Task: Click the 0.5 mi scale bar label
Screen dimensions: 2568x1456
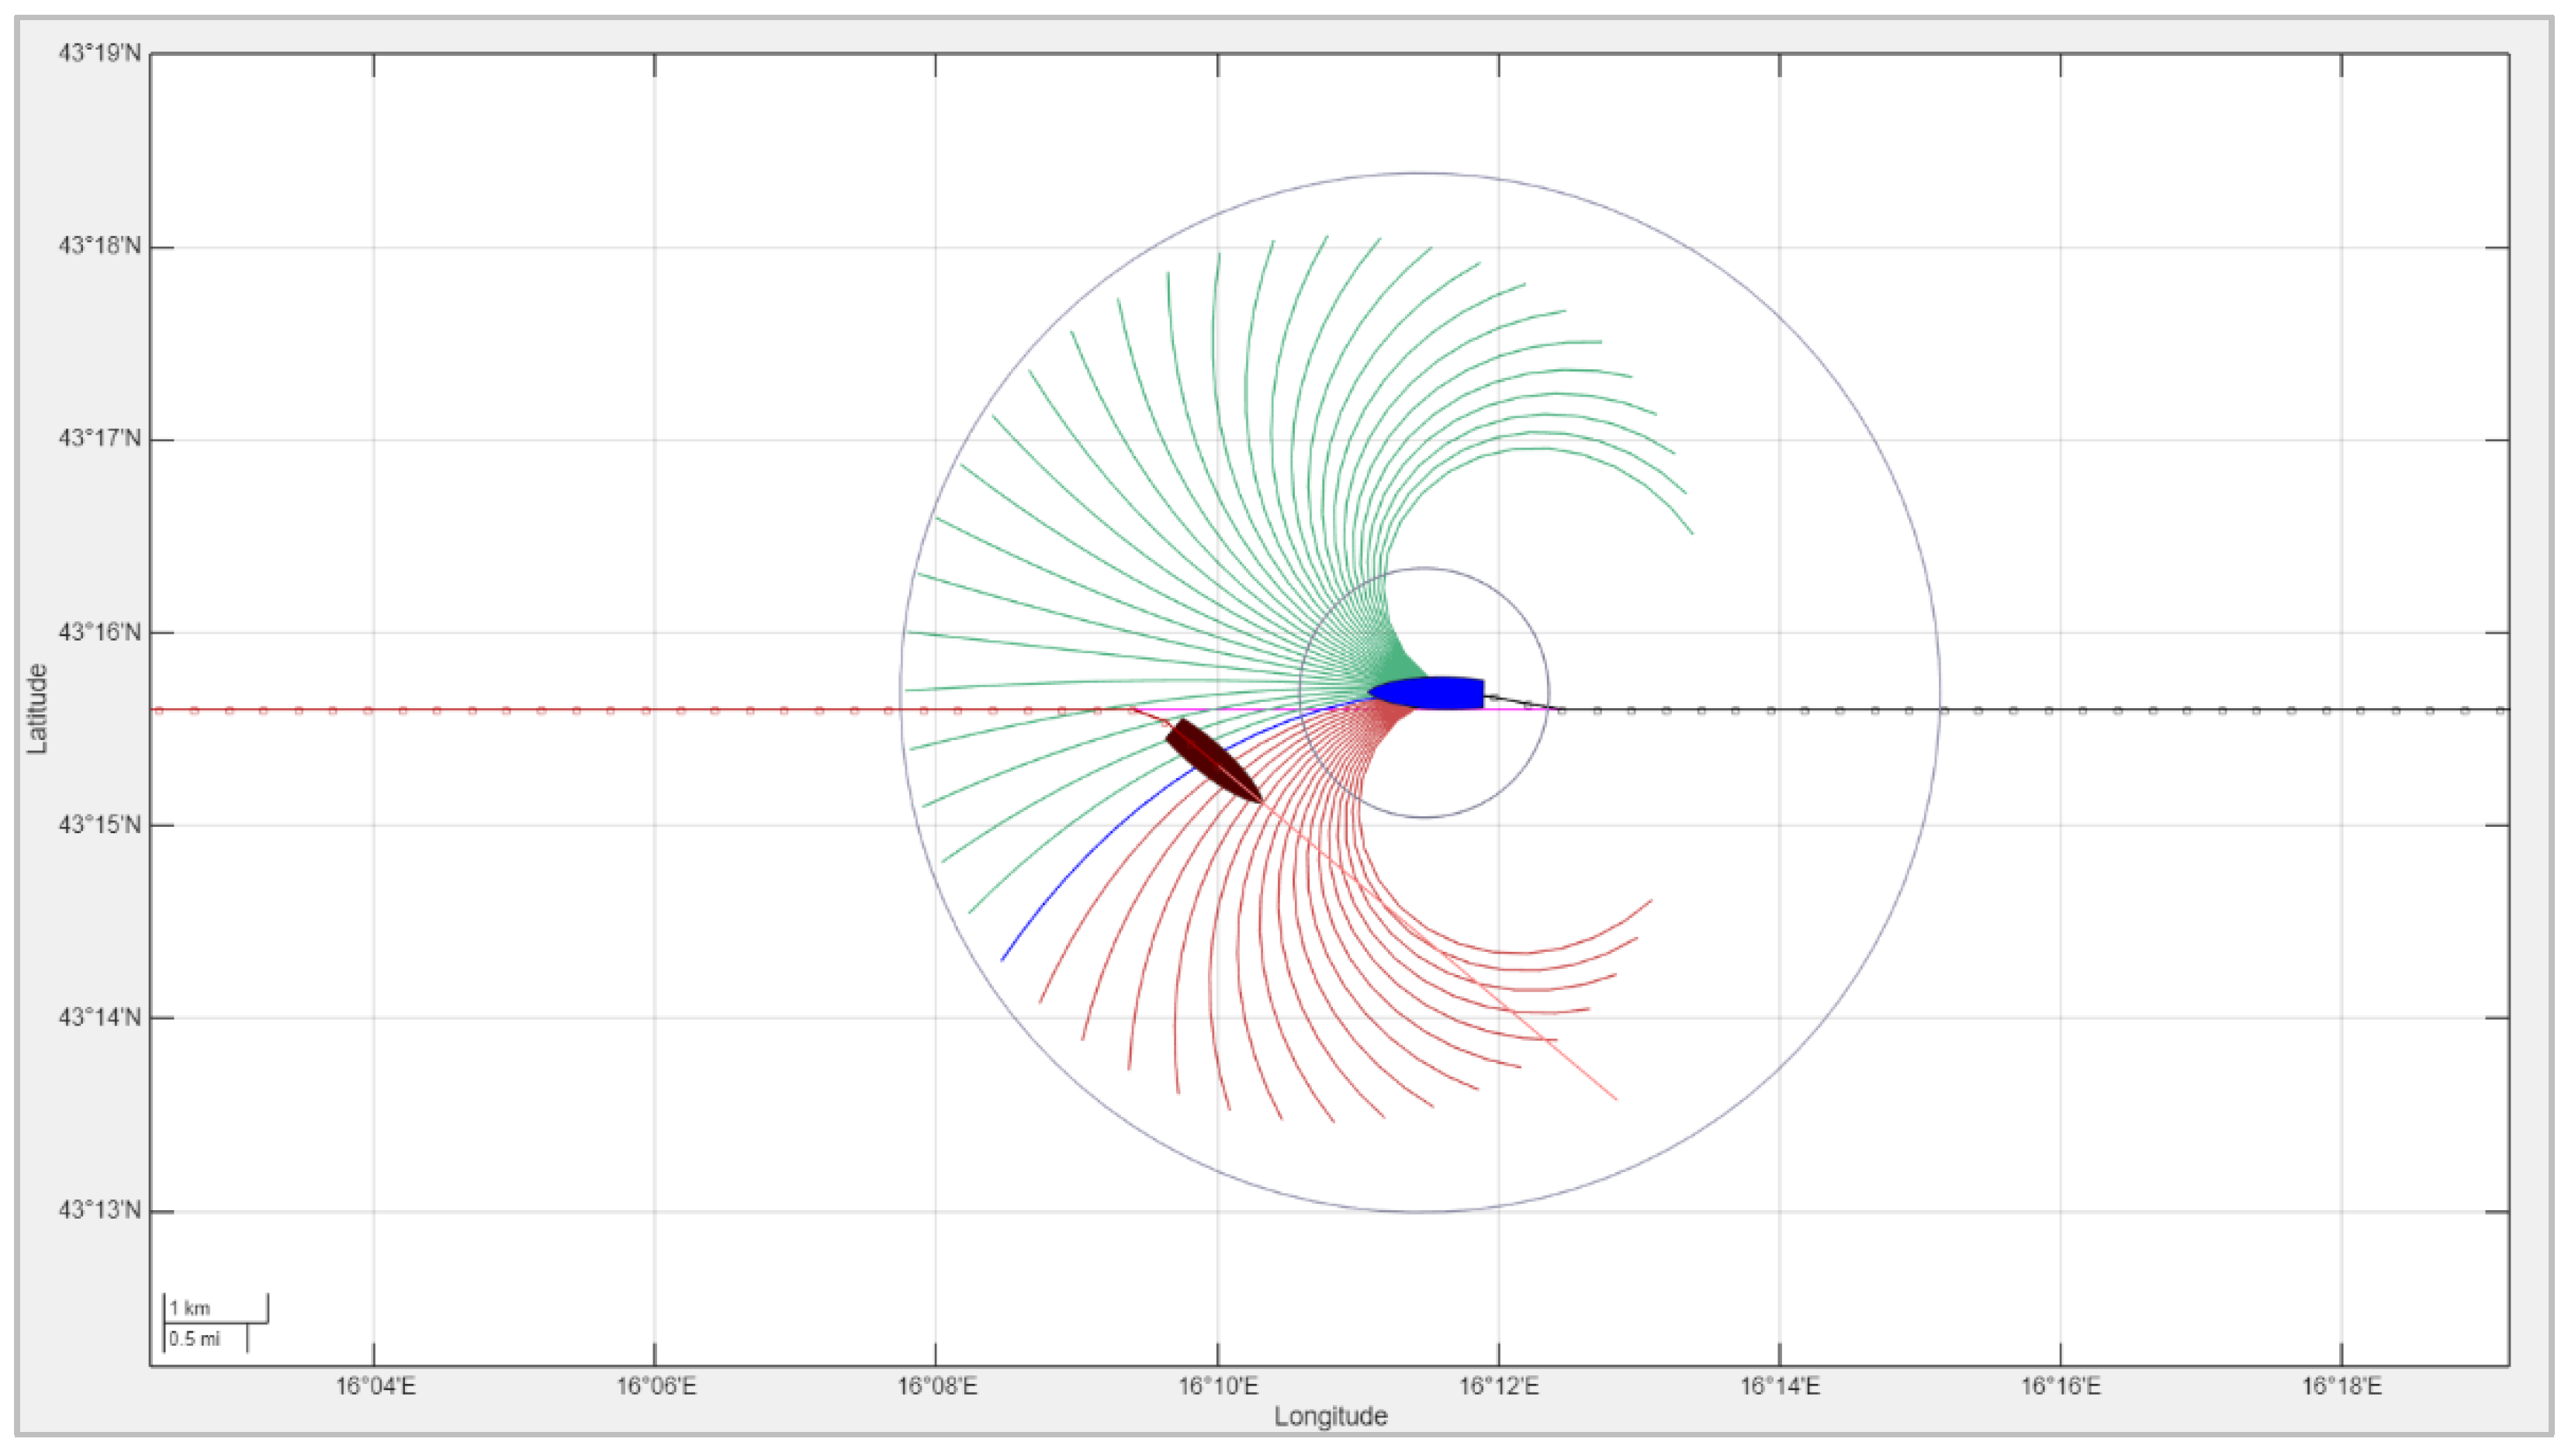Action: pos(194,1339)
